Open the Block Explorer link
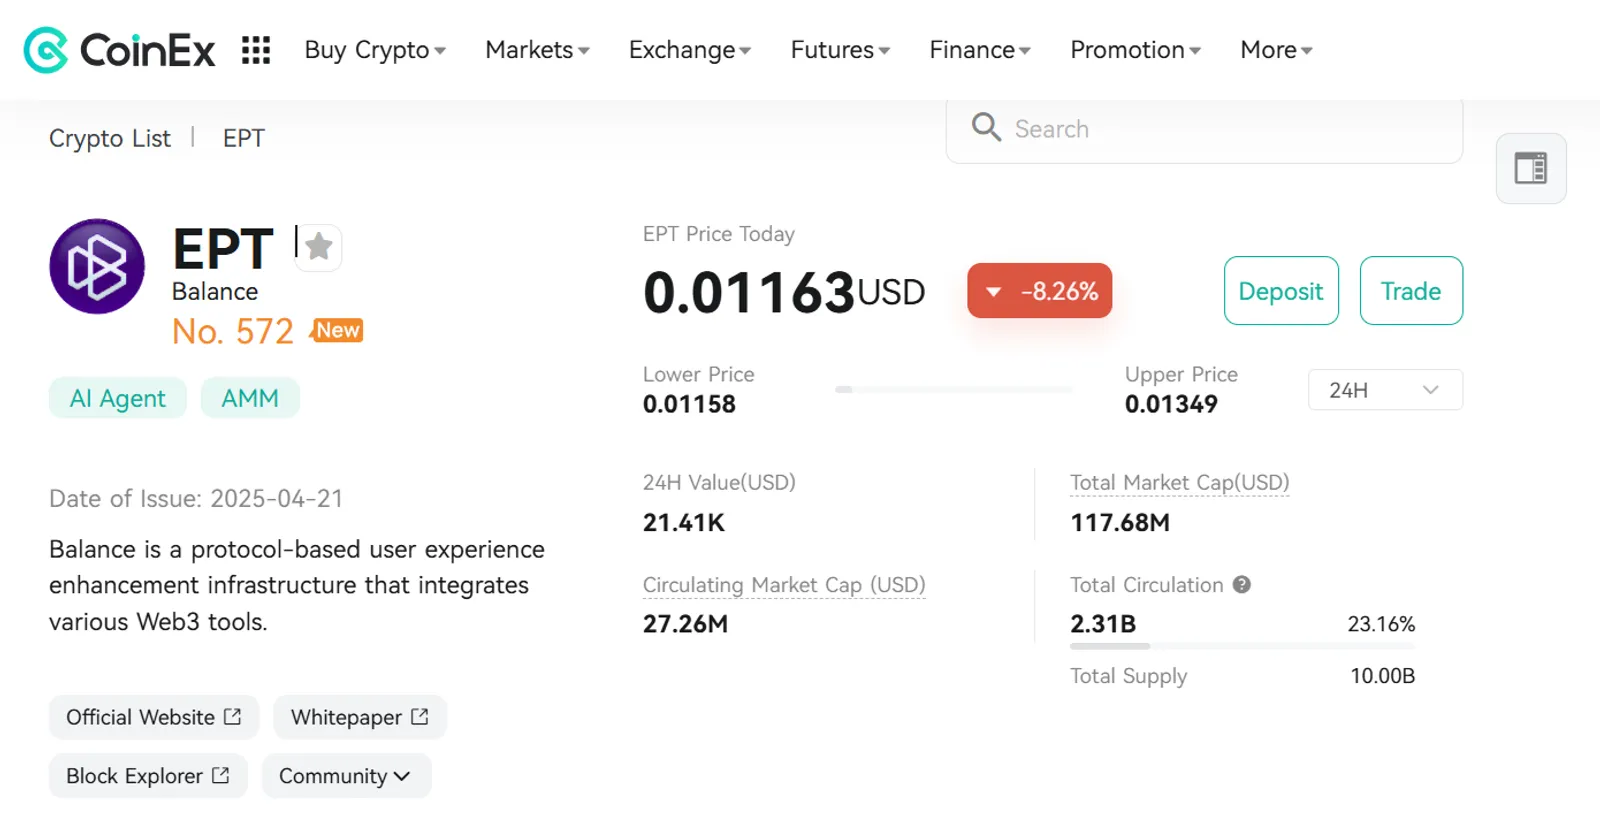The height and width of the screenshot is (838, 1600). (x=148, y=776)
